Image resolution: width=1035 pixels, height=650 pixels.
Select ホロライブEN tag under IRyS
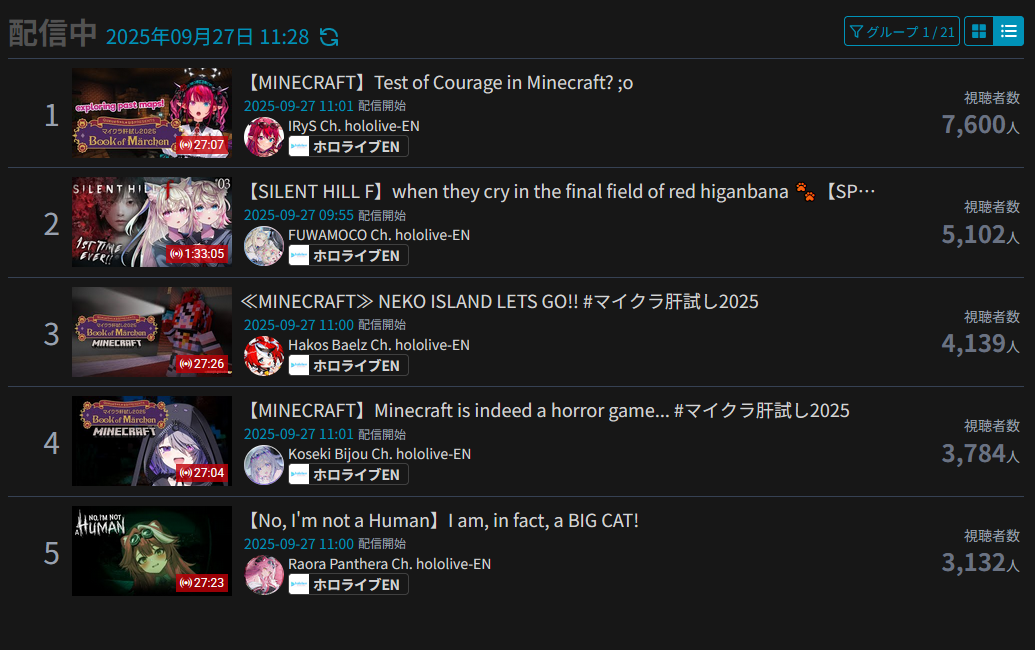[349, 146]
